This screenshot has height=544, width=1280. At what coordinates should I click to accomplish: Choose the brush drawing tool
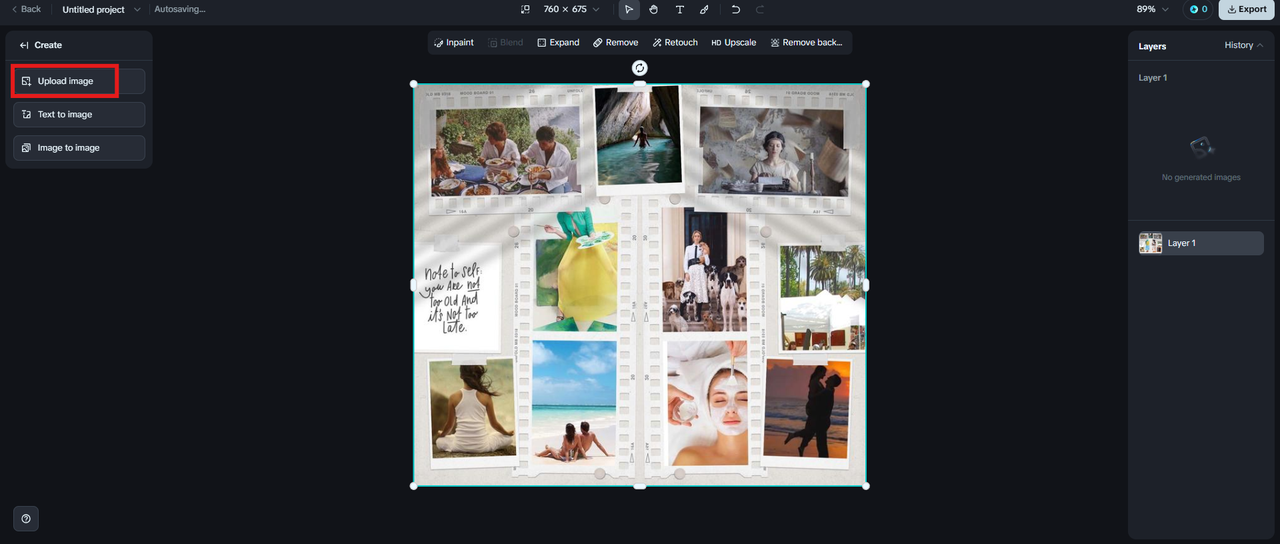pyautogui.click(x=704, y=9)
